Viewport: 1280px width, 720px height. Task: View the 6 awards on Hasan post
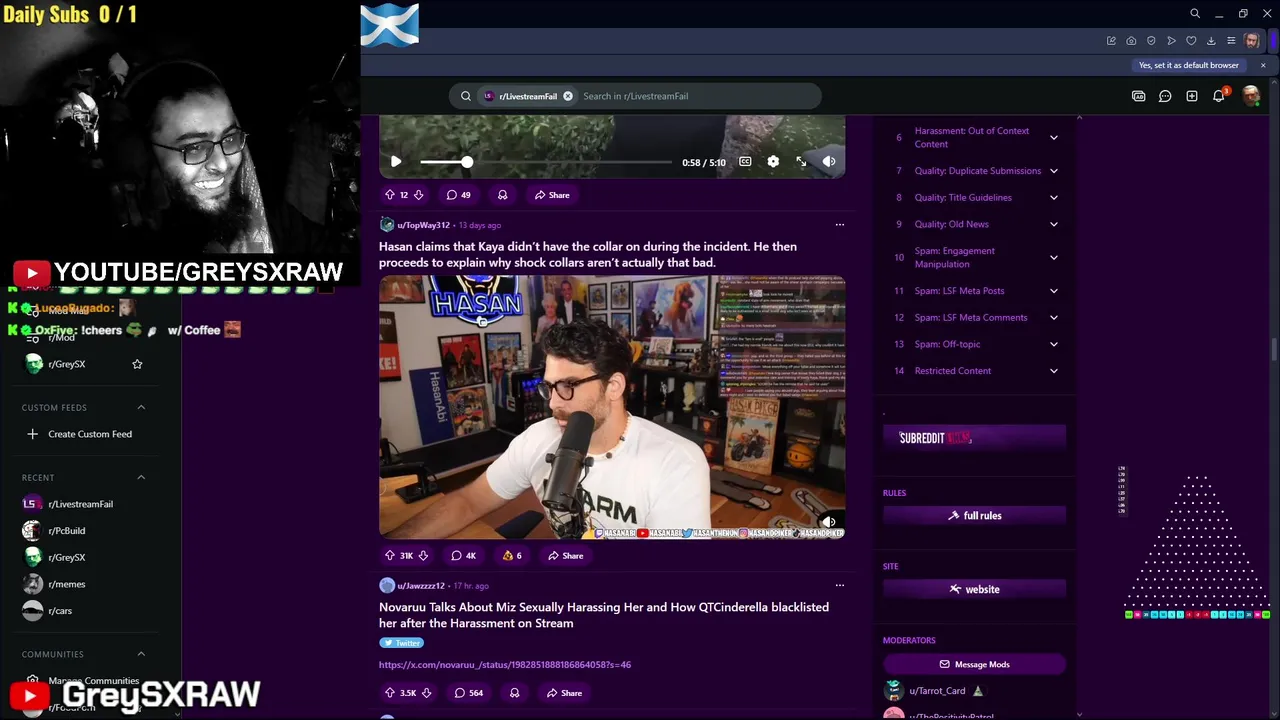click(x=512, y=556)
